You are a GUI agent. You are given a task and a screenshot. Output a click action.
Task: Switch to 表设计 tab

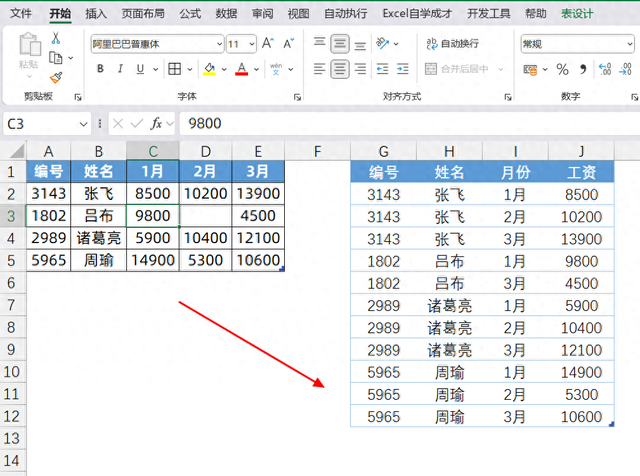pyautogui.click(x=577, y=13)
